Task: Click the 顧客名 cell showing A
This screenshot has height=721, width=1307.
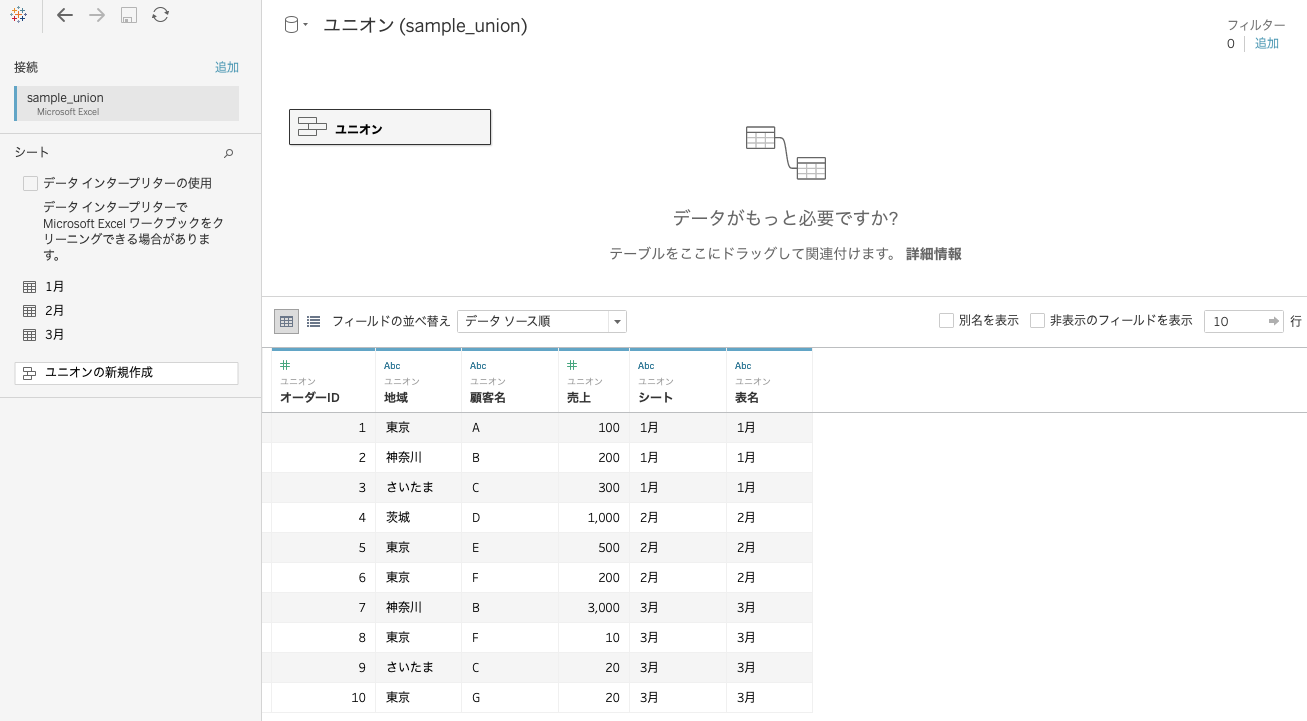Action: pos(510,428)
